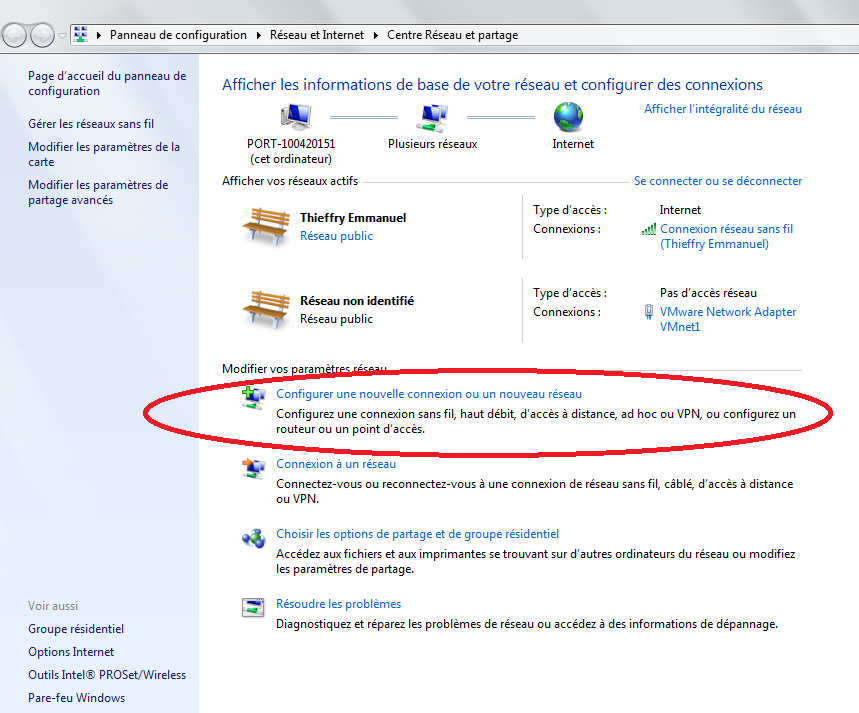
Task: Open Pare-feu Windows from Voir aussi
Action: coord(76,698)
